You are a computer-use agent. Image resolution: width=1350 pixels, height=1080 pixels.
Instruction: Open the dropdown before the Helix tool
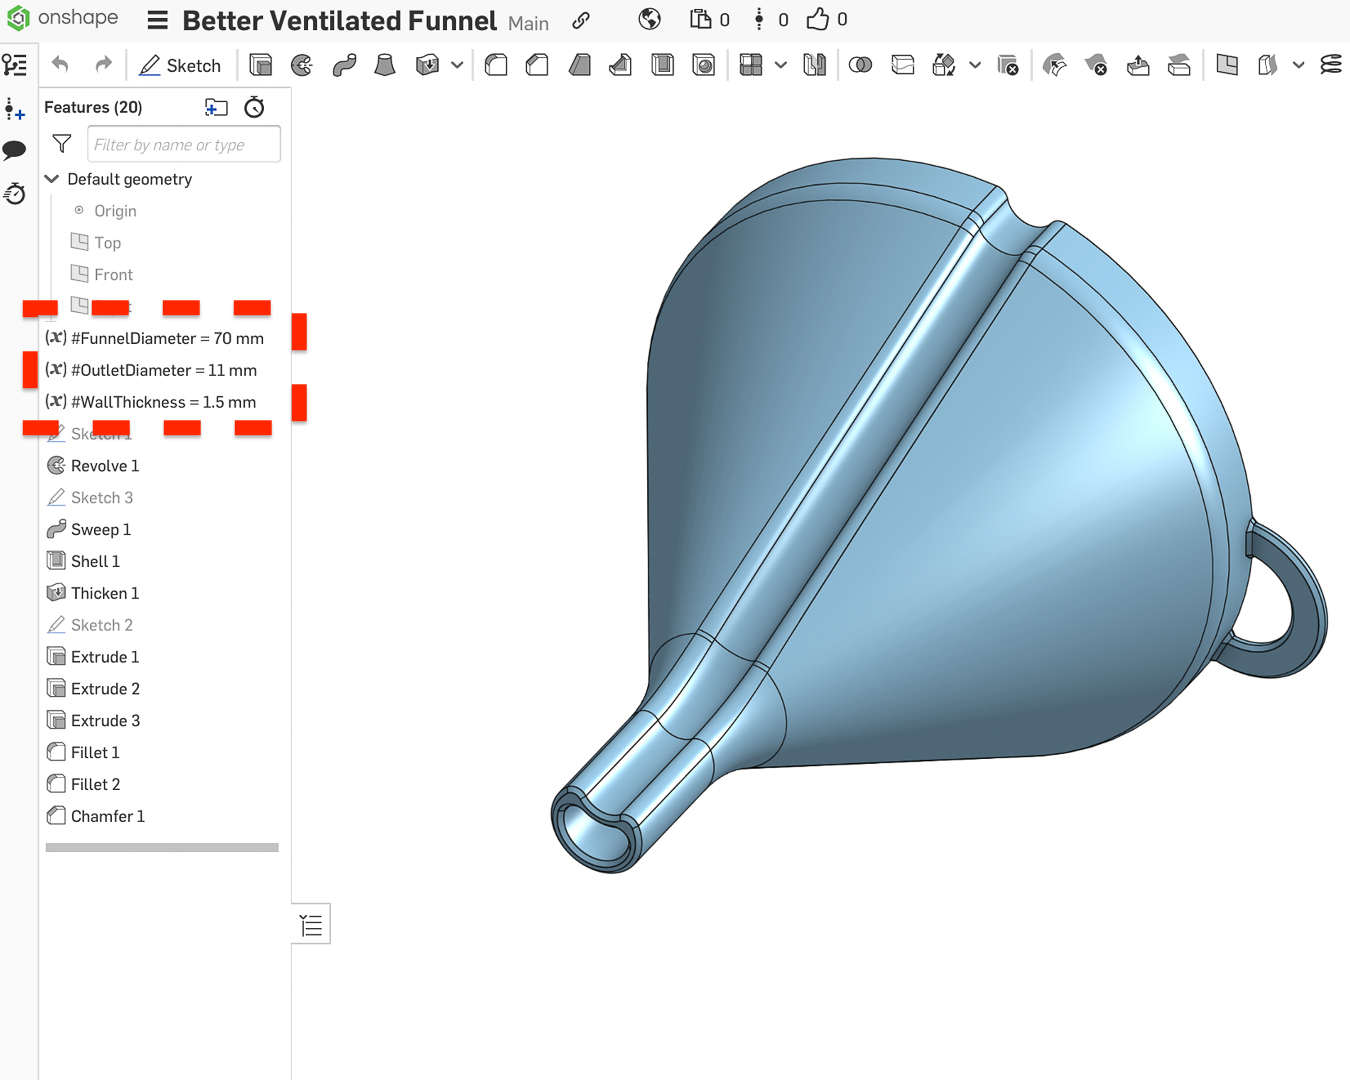pyautogui.click(x=1298, y=65)
